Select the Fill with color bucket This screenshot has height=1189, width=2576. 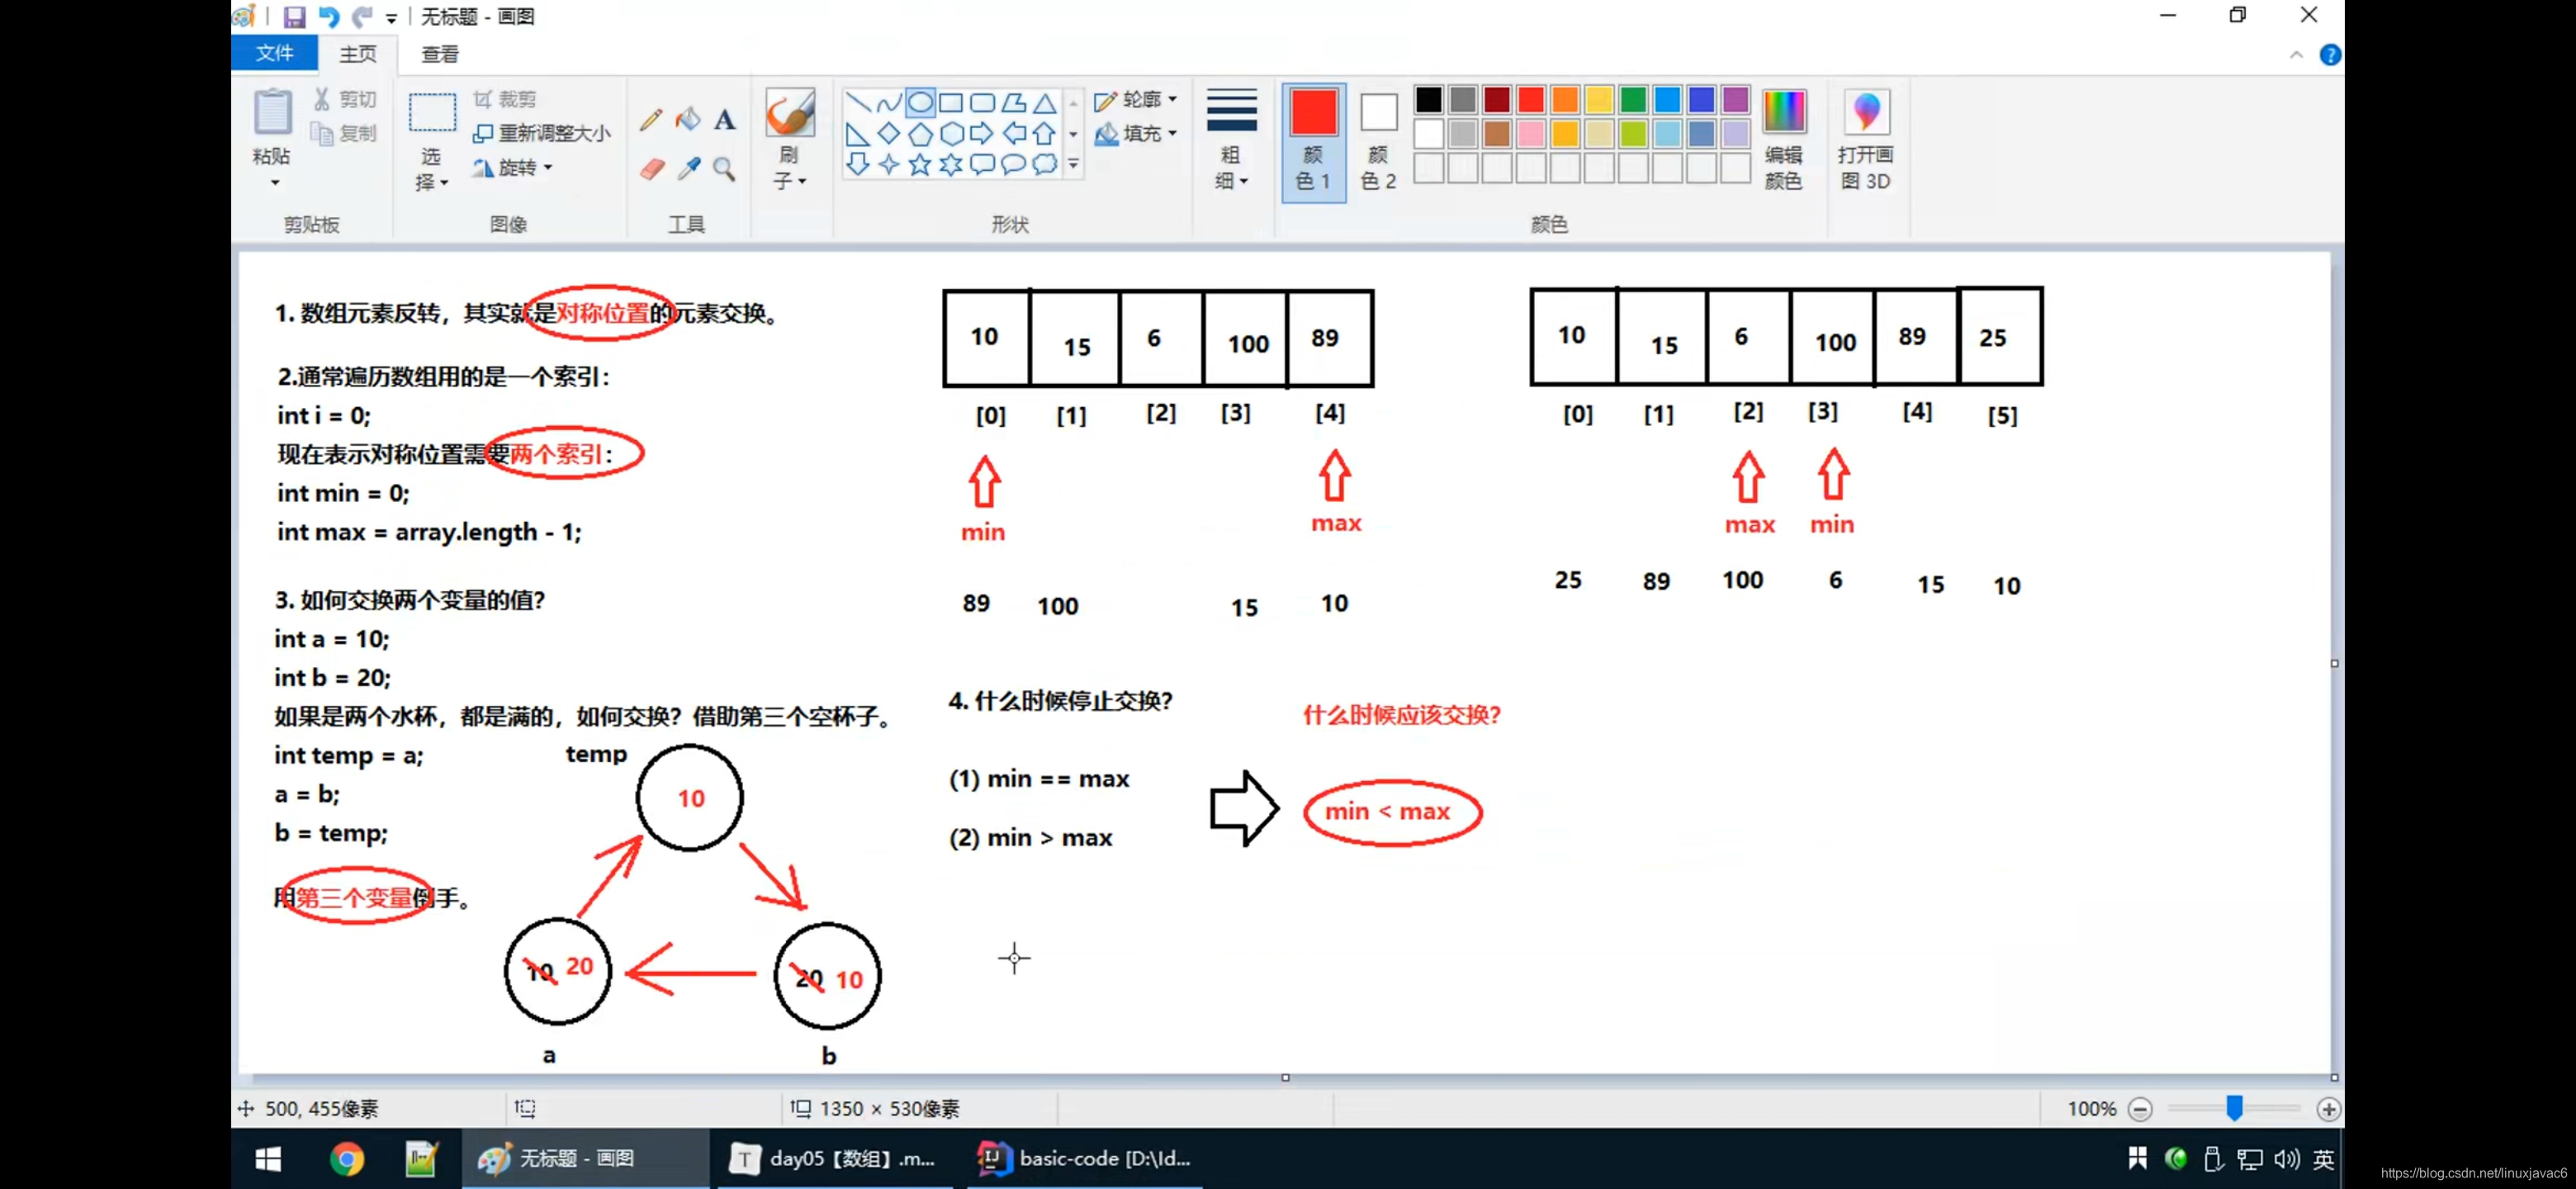pos(688,120)
